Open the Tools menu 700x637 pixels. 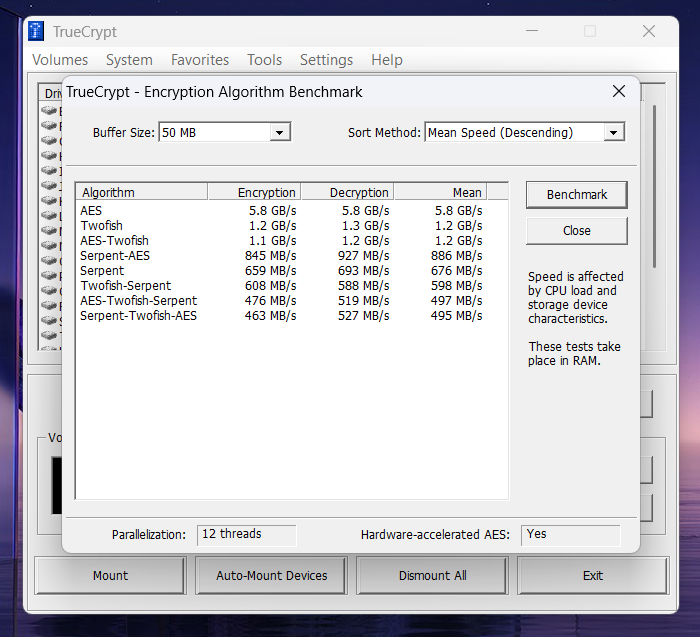click(264, 60)
